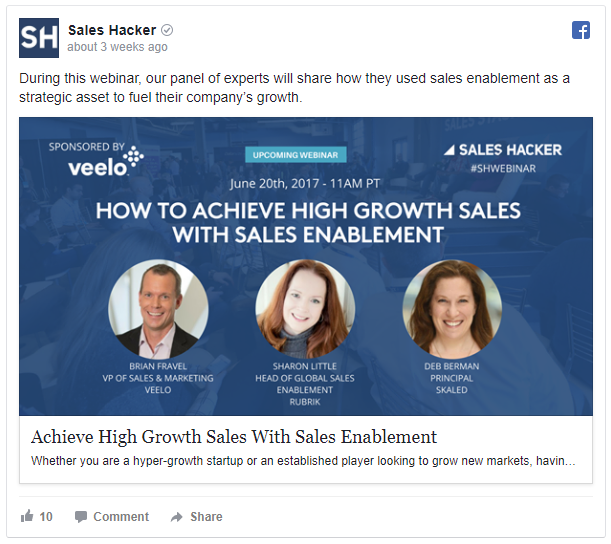Open Sales Hacker page name link
This screenshot has width=611, height=544.
pyautogui.click(x=112, y=30)
